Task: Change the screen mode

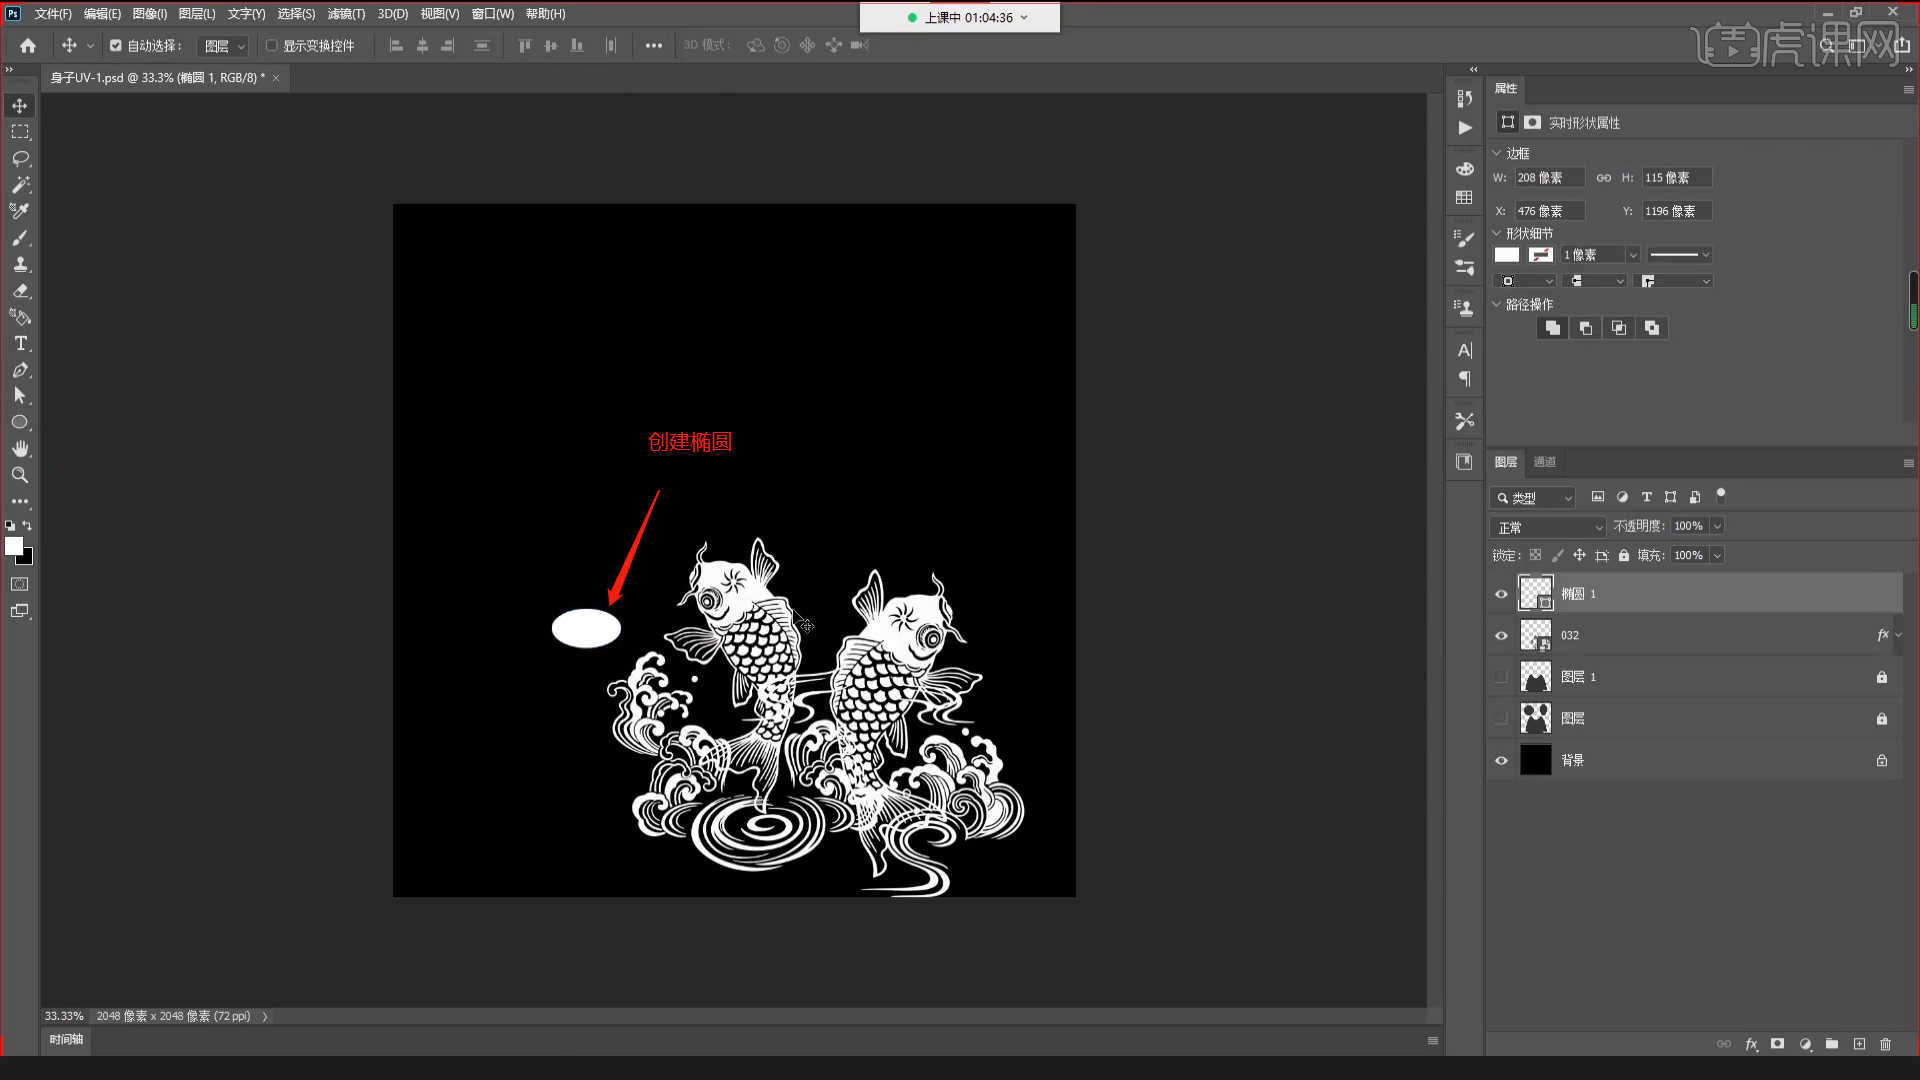Action: [x=20, y=611]
